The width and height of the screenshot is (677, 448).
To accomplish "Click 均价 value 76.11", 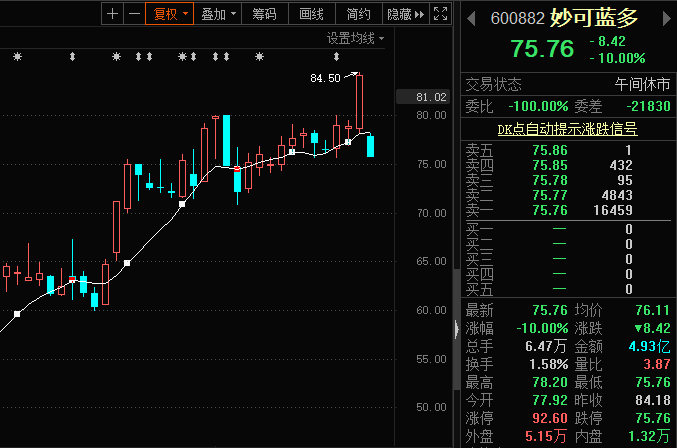I will tap(652, 310).
